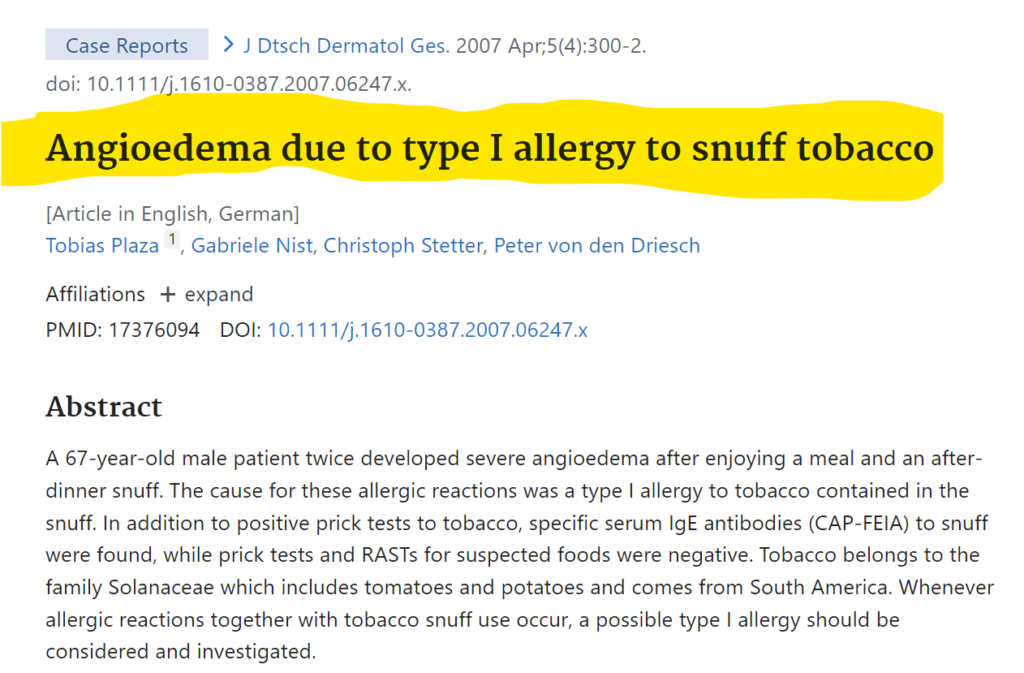The height and width of the screenshot is (673, 1024).
Task: Click the Affiliations label
Action: click(95, 294)
